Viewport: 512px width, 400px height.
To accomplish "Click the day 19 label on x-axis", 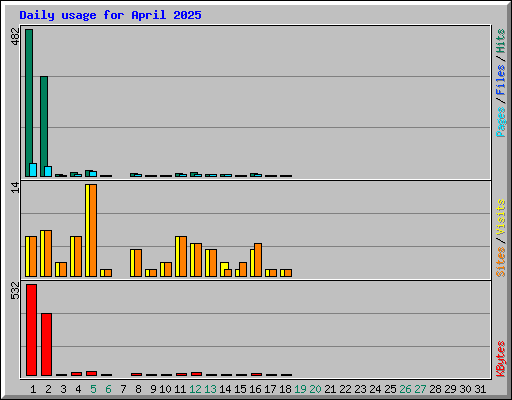I will 300,389.
